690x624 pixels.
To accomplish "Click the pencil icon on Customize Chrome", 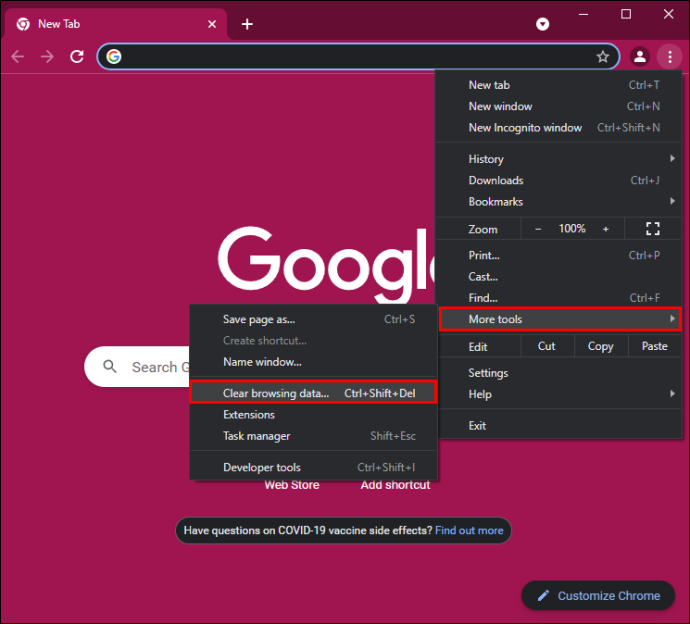I will [x=543, y=595].
